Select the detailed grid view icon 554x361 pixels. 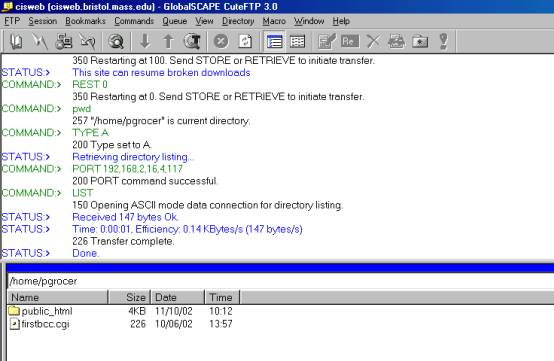pos(297,42)
